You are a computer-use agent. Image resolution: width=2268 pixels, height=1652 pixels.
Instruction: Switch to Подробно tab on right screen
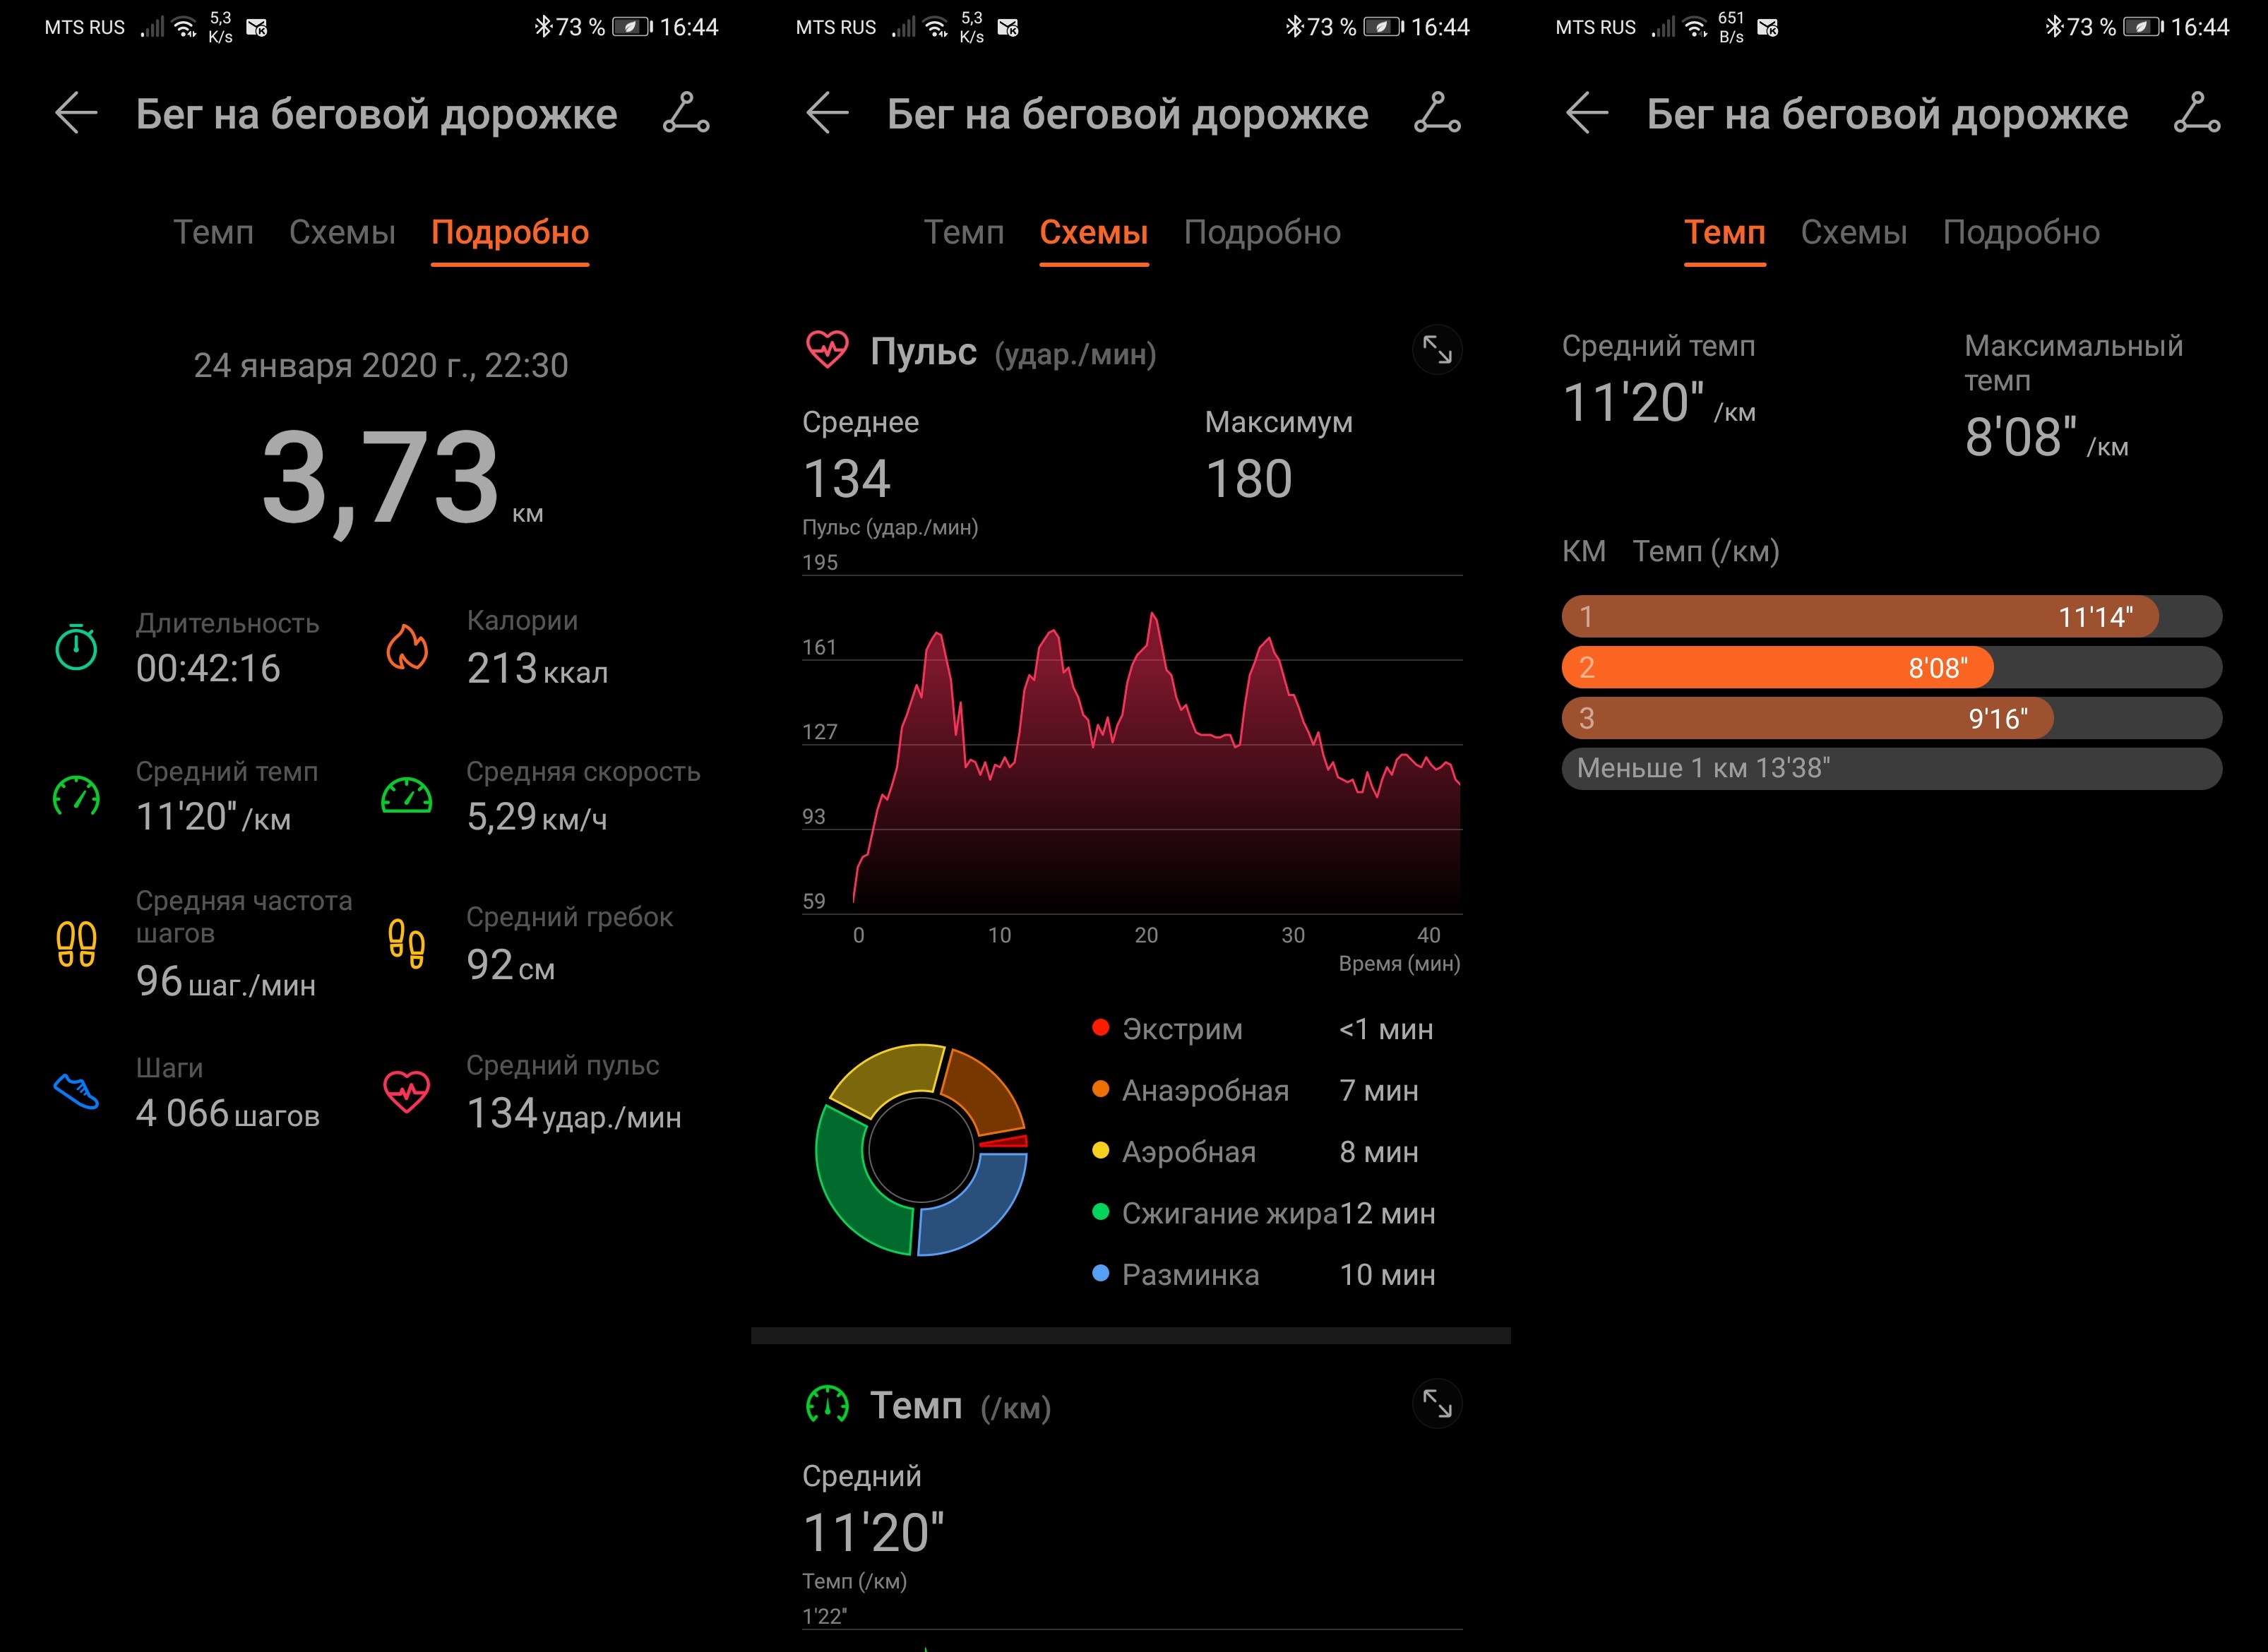coord(2021,232)
